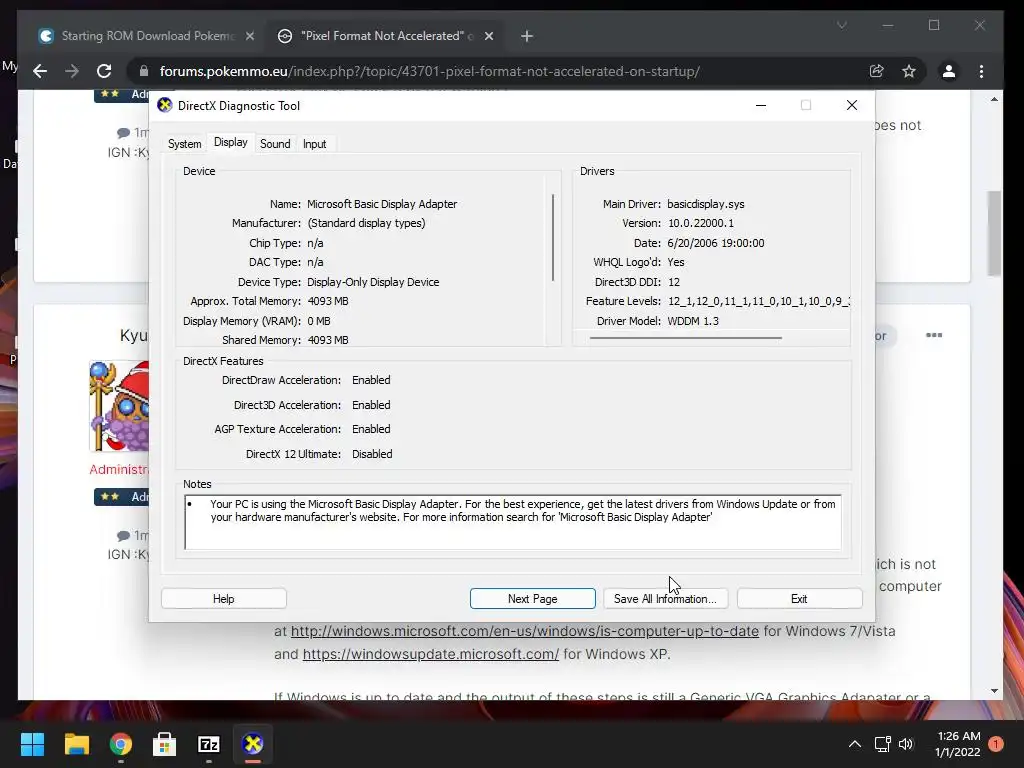
Task: Bookmark this page with star icon
Action: point(908,71)
